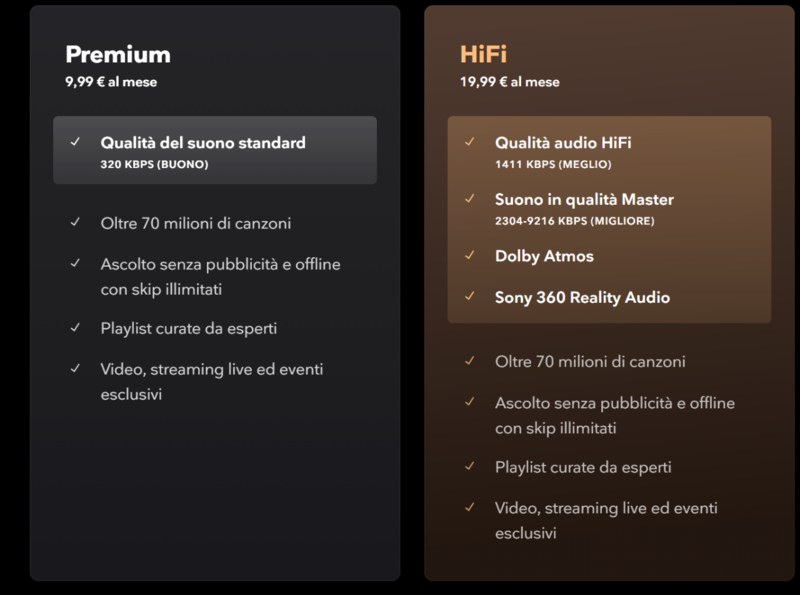Select the HiFi plan title
Viewport: 800px width, 595px height.
(x=485, y=54)
